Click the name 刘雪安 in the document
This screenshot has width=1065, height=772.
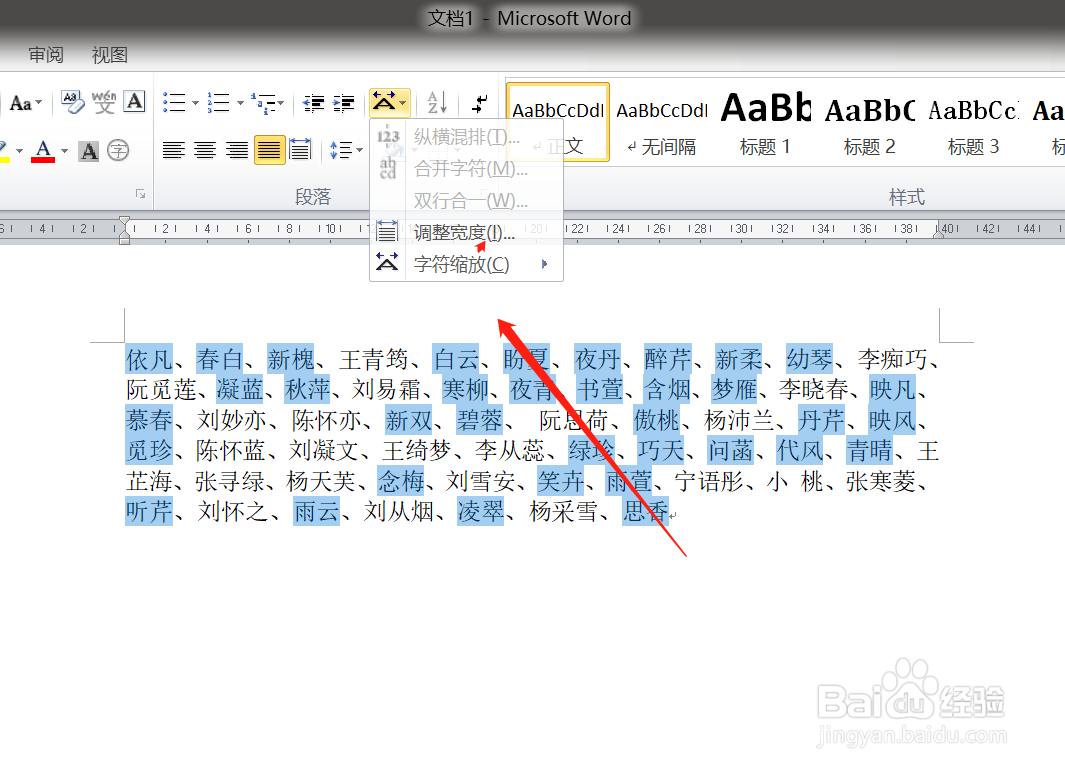coord(480,481)
